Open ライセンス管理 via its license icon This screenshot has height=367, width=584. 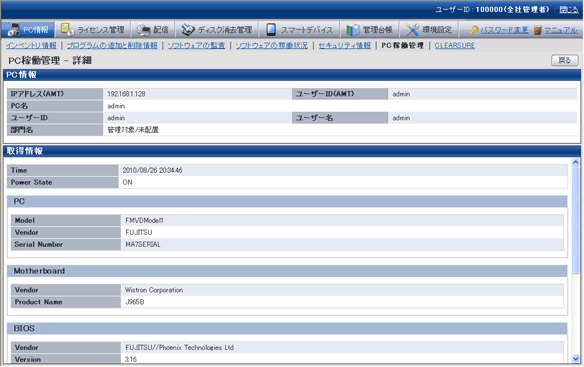point(67,29)
